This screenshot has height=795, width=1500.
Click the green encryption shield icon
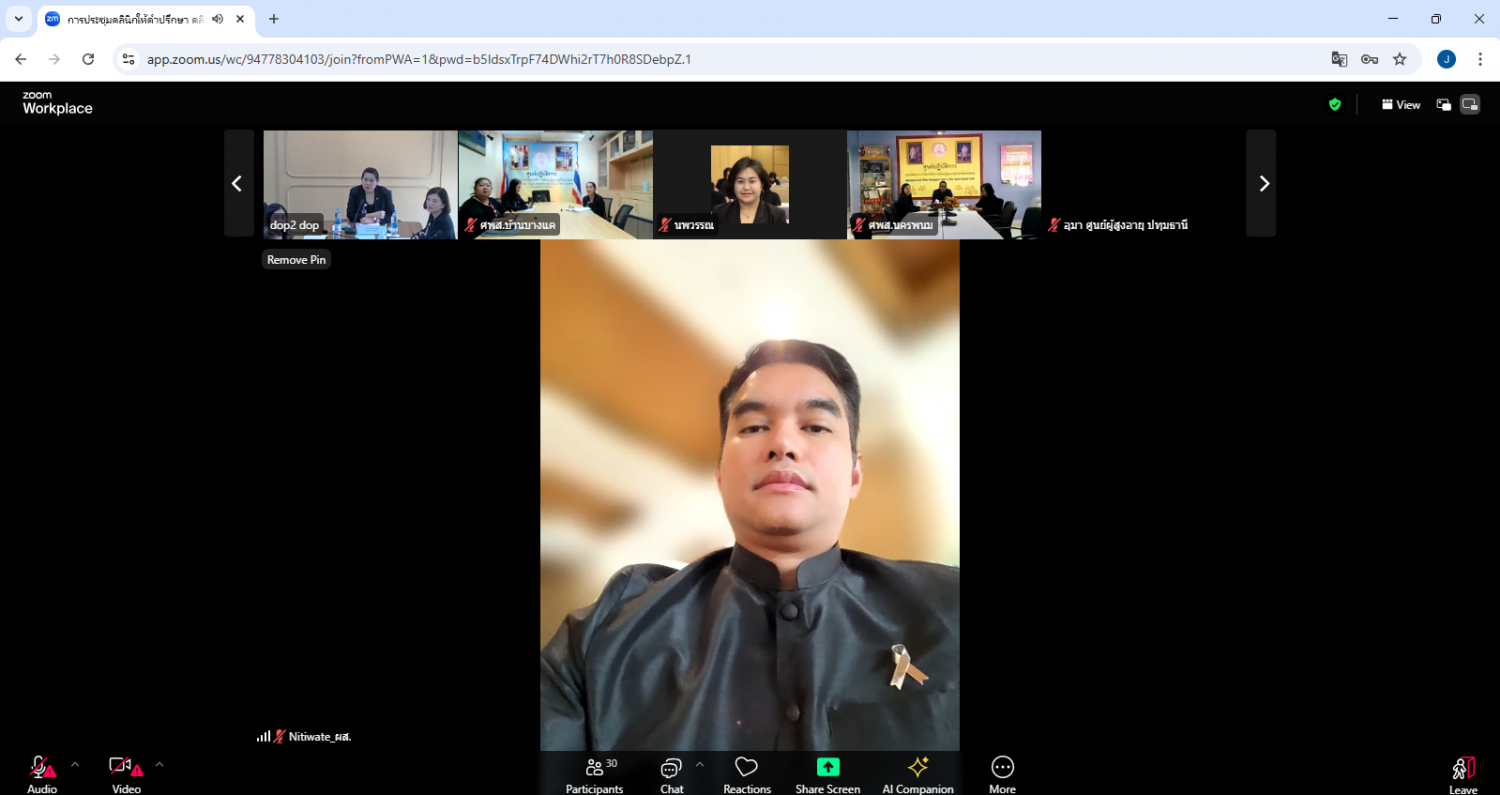coord(1334,104)
